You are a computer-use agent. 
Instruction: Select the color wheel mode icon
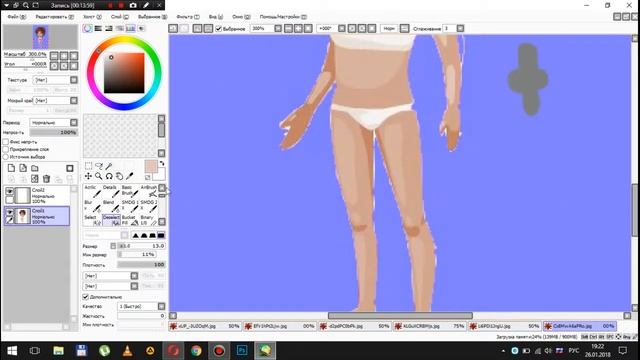pyautogui.click(x=88, y=28)
